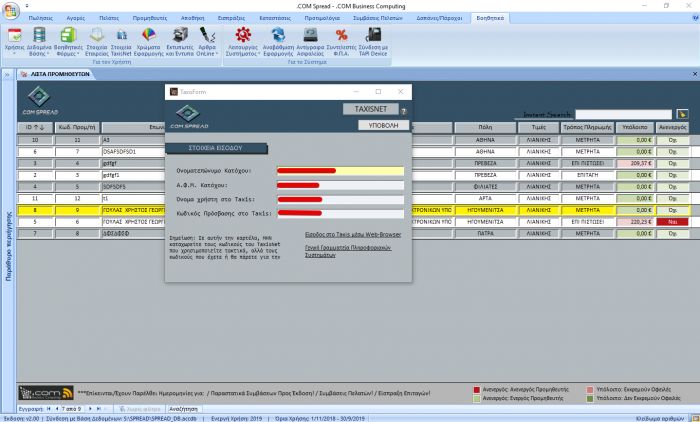Click the Instant Search box
Screen dimensions: 700x422
tap(623, 114)
